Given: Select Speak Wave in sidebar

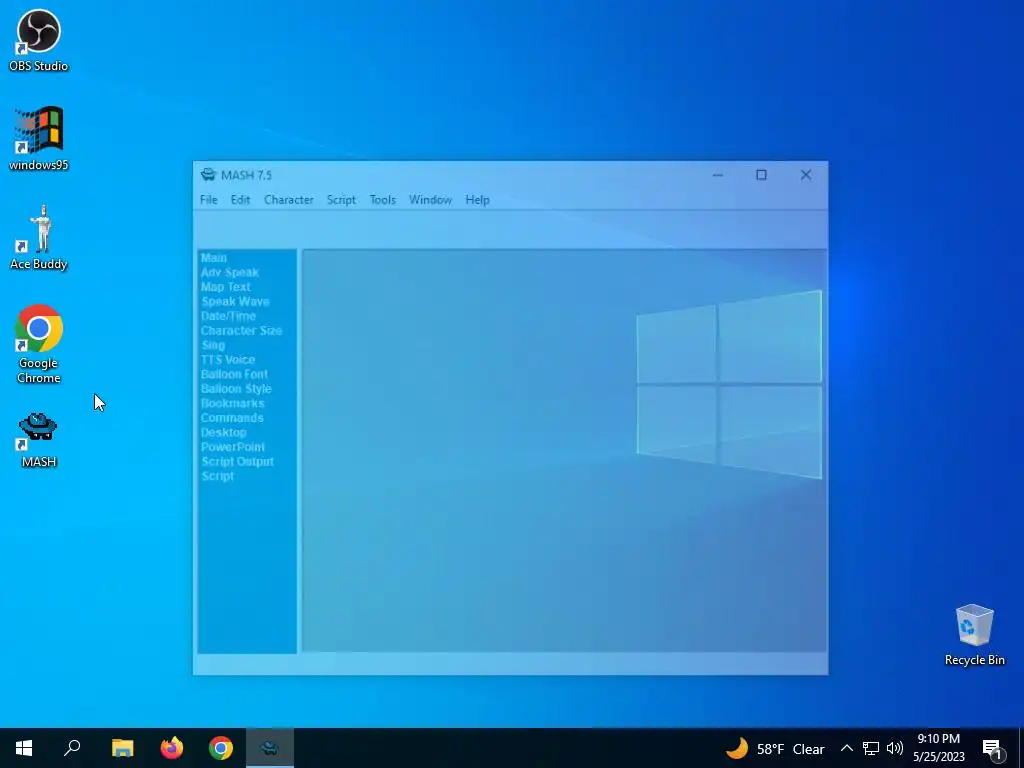Looking at the screenshot, I should pos(235,302).
